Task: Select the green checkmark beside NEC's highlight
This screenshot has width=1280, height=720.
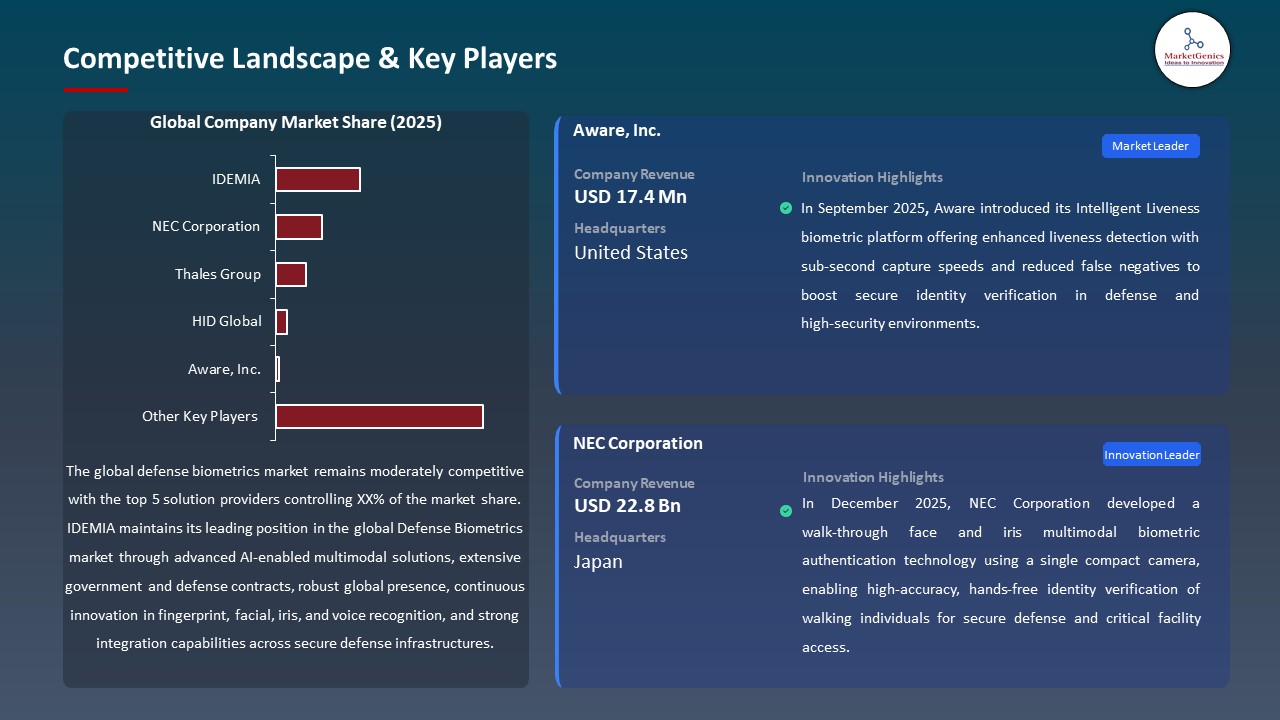Action: tap(786, 510)
